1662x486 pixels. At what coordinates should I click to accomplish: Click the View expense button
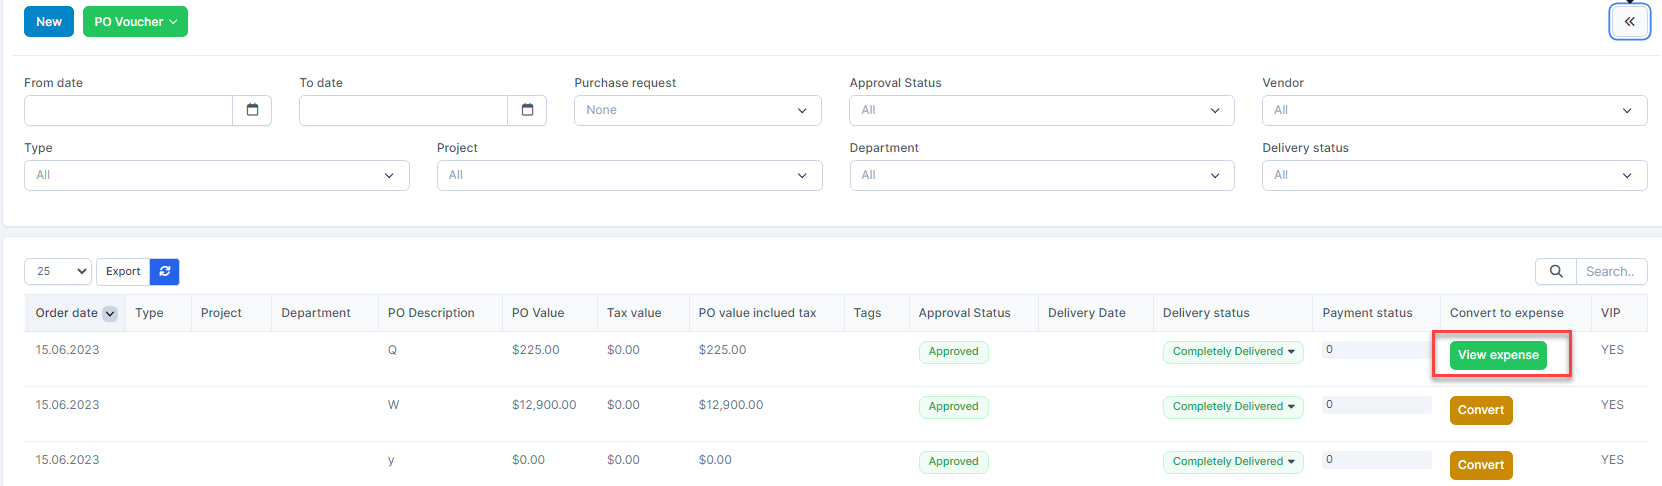pos(1498,355)
